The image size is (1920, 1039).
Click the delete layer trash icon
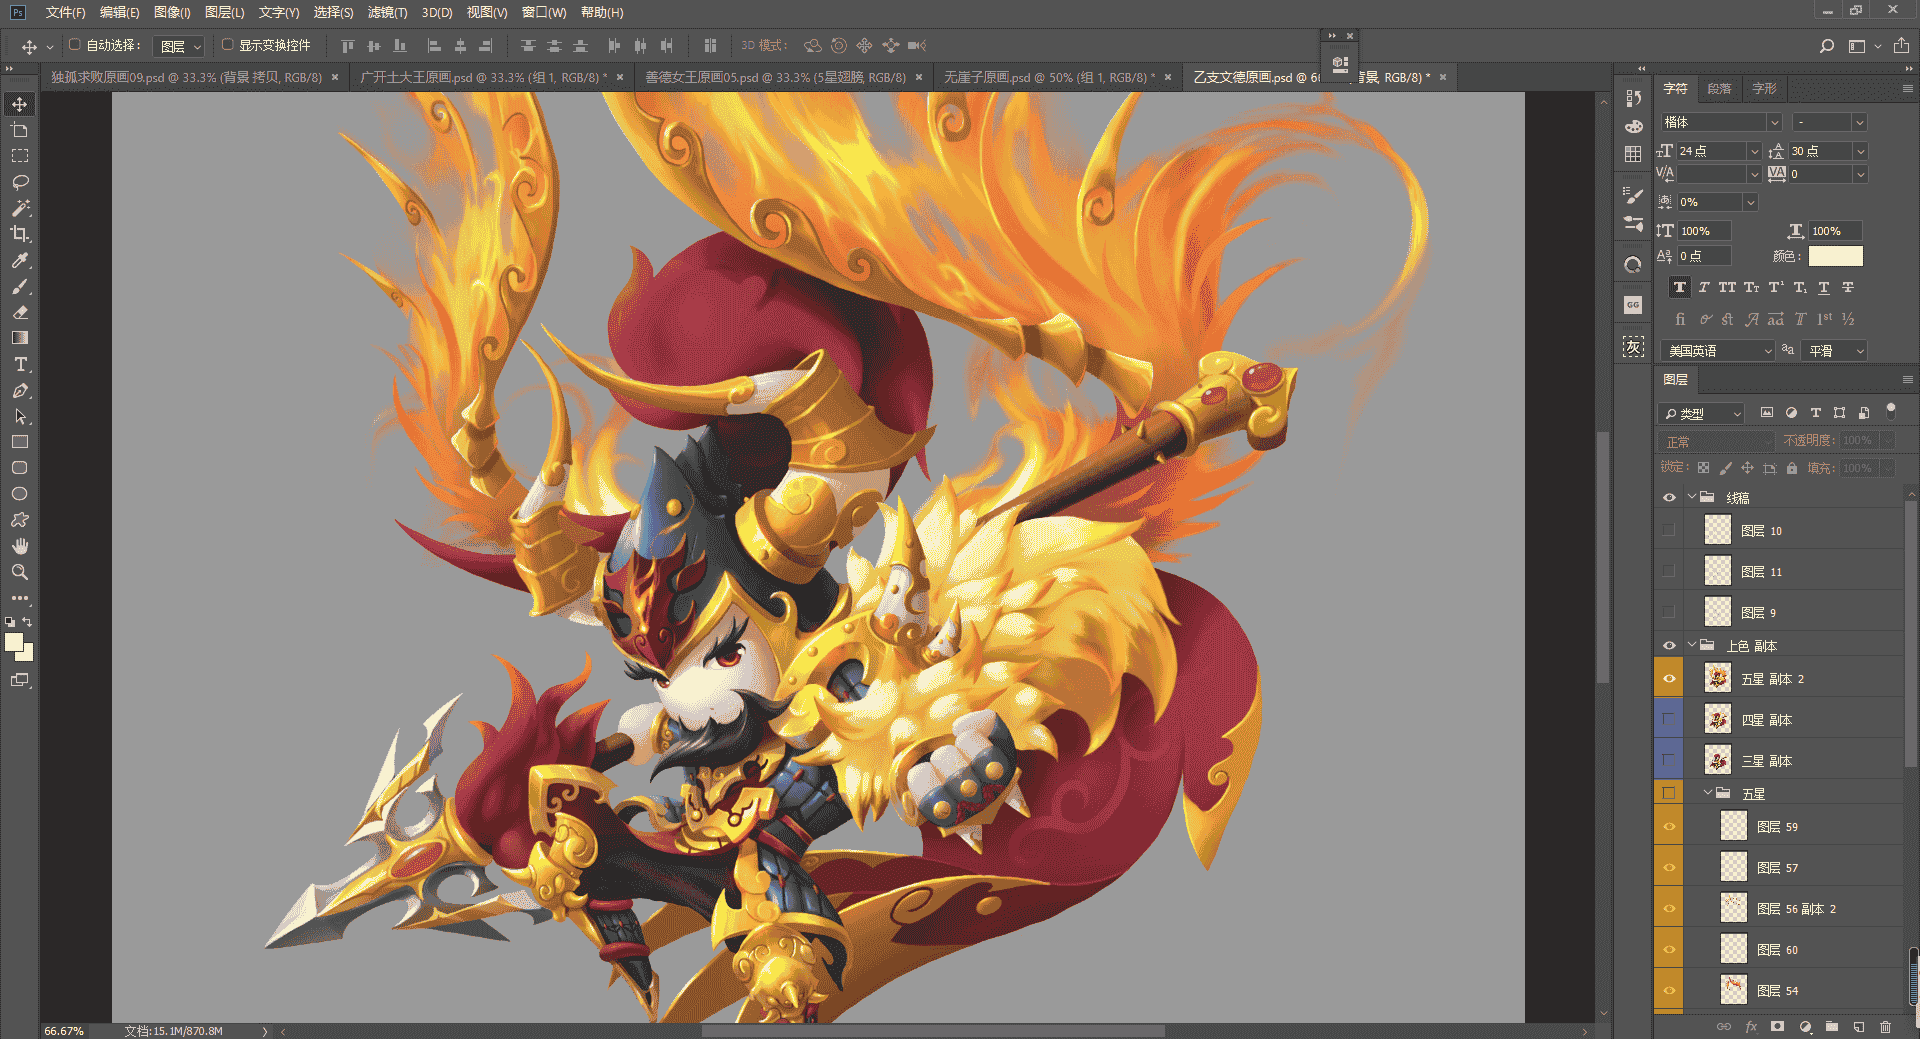(x=1885, y=1027)
